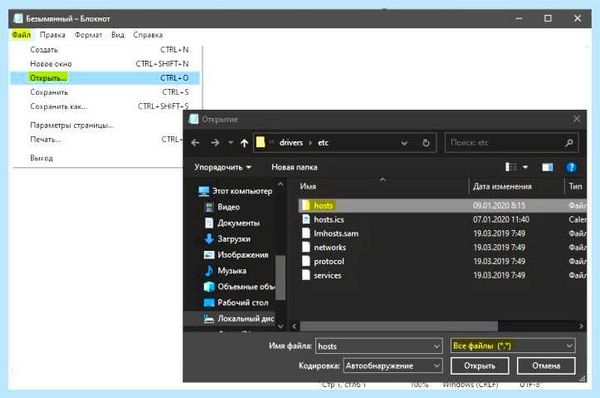This screenshot has width=600, height=398.
Task: Expand the address bar history dropdown
Action: coord(404,143)
